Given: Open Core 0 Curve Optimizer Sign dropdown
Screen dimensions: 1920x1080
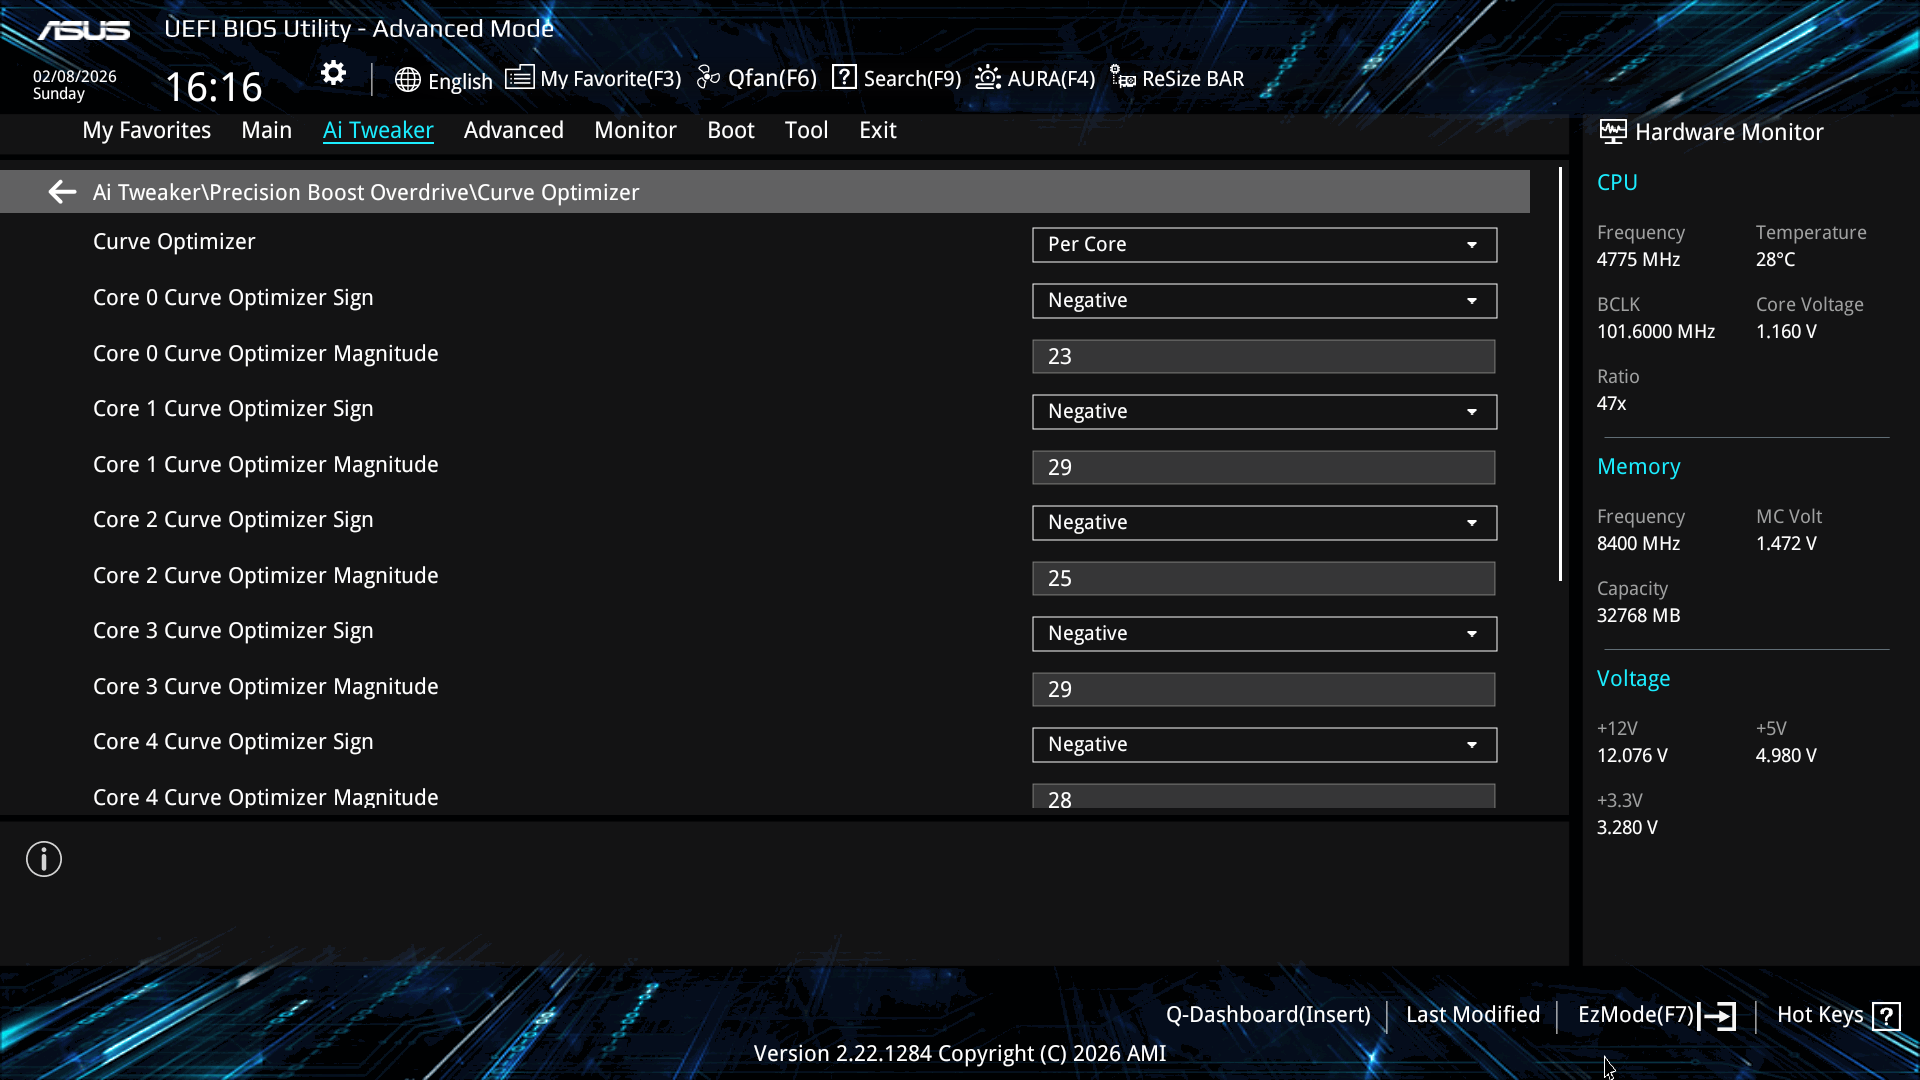Looking at the screenshot, I should [1264, 301].
